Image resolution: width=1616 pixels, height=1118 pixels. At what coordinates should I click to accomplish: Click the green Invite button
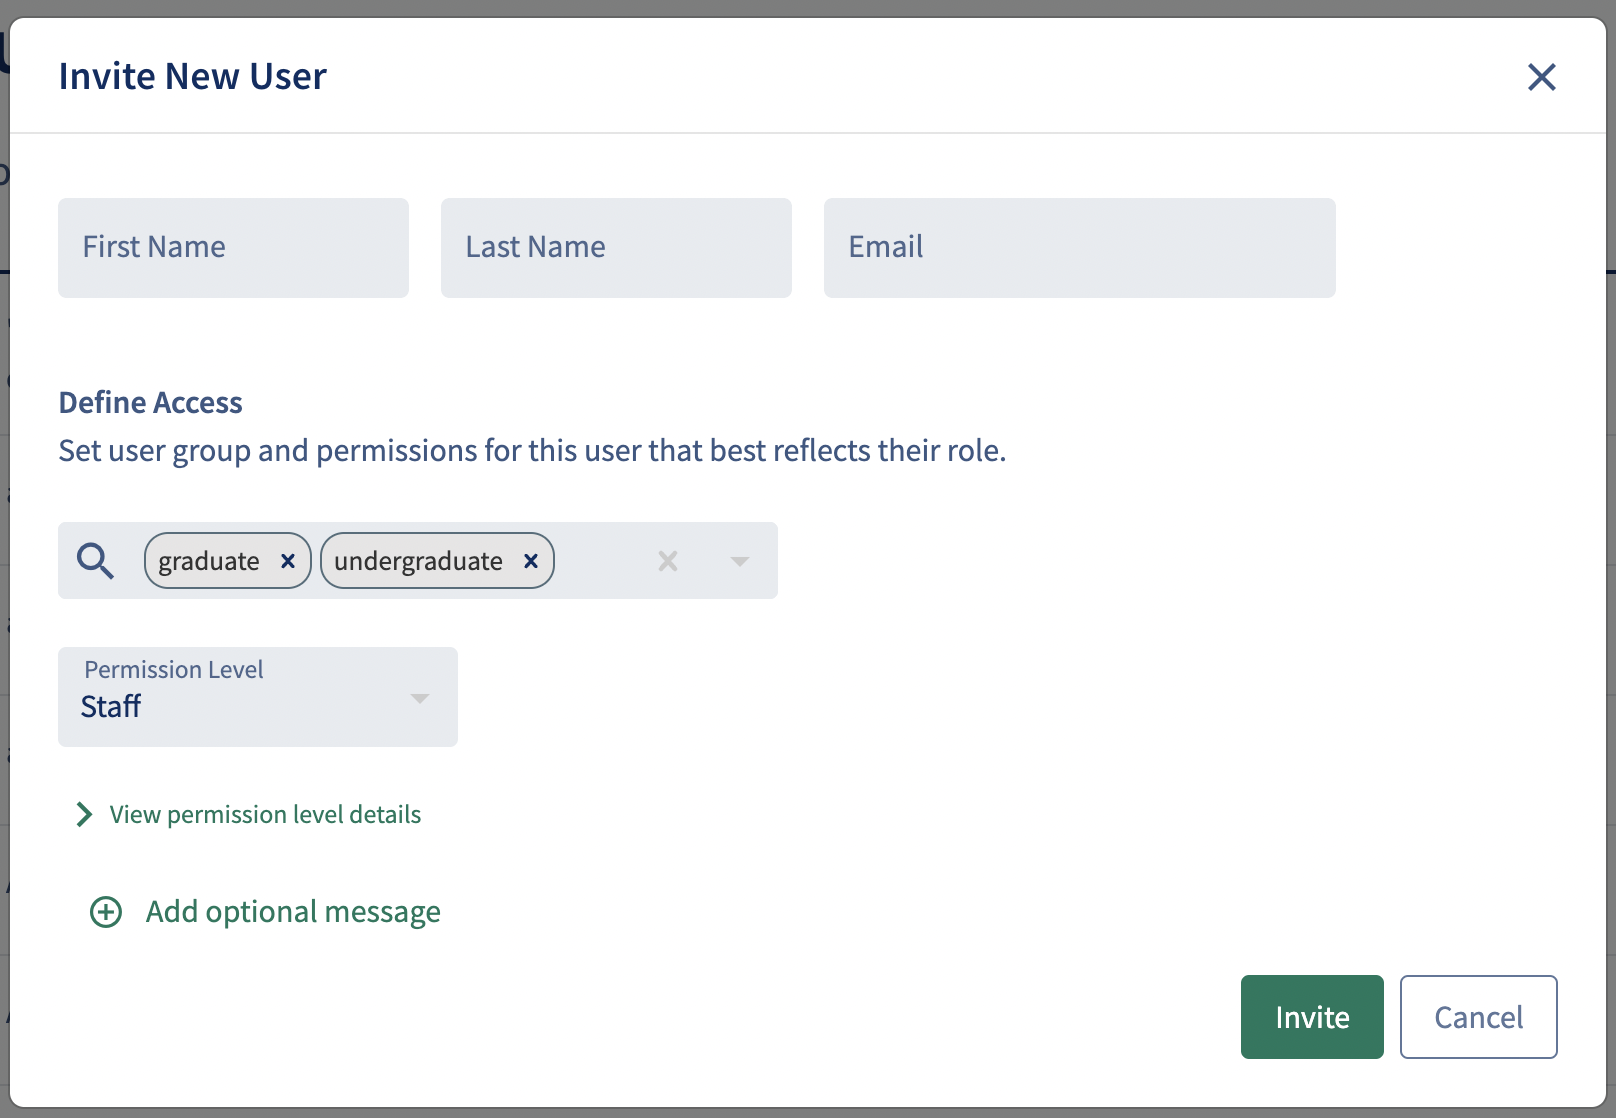pos(1312,1017)
